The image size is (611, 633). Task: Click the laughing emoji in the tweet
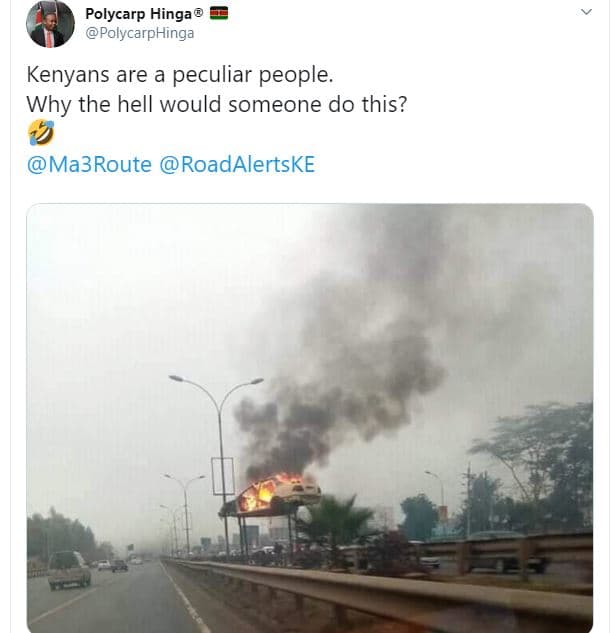point(40,134)
